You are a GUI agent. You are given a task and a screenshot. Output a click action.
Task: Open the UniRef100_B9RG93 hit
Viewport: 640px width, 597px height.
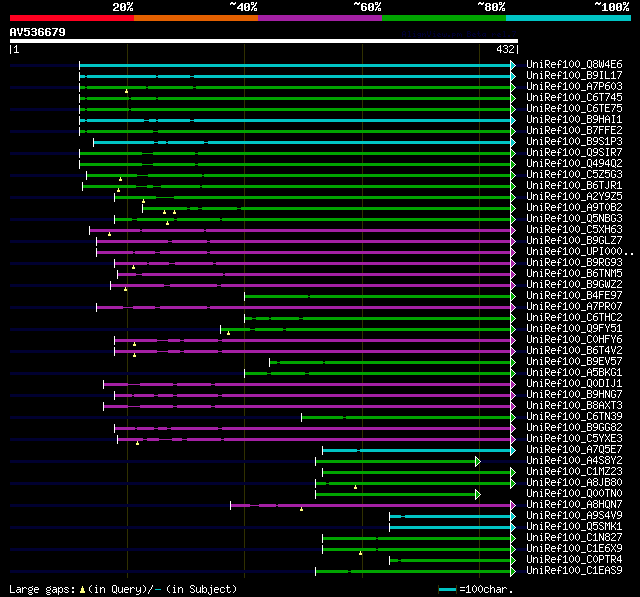coord(574,263)
